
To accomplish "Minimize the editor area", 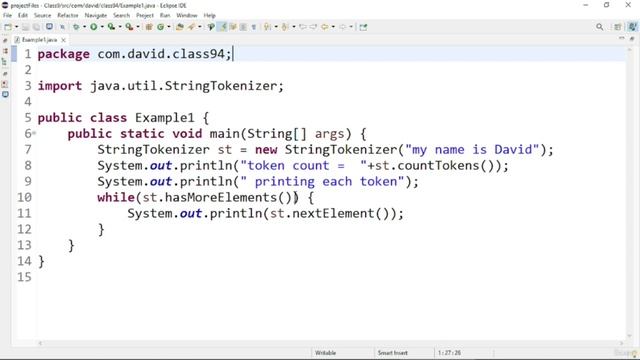I will tap(622, 38).
